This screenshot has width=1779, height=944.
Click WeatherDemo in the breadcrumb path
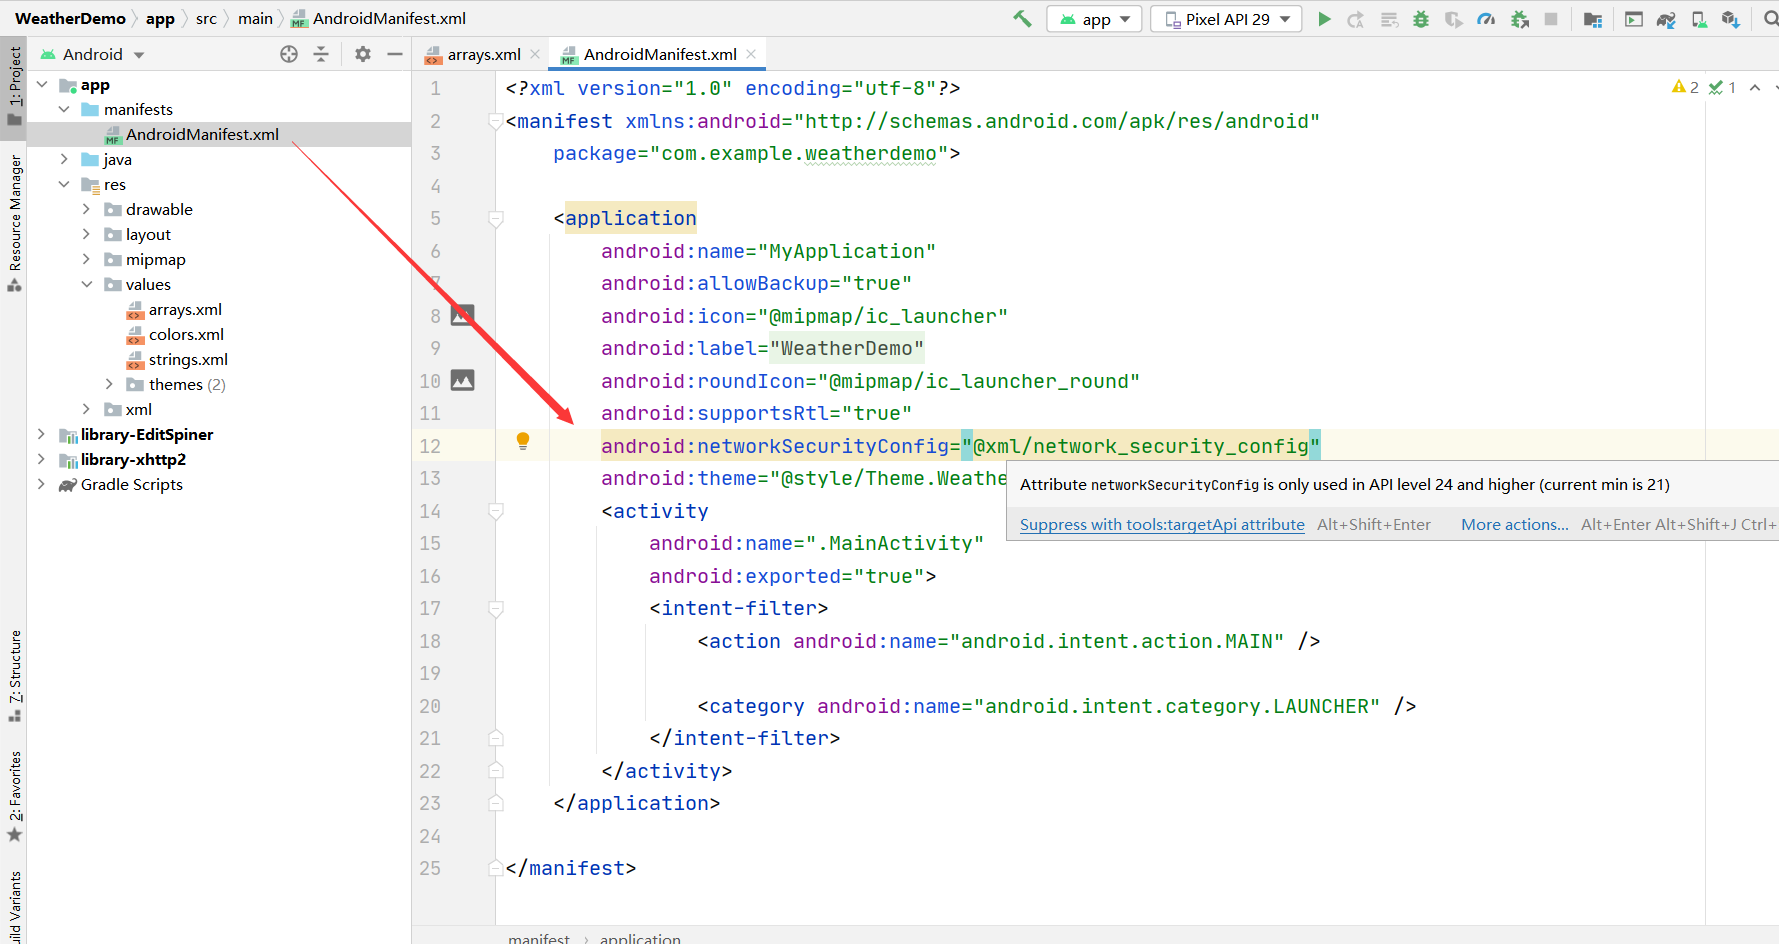(70, 18)
